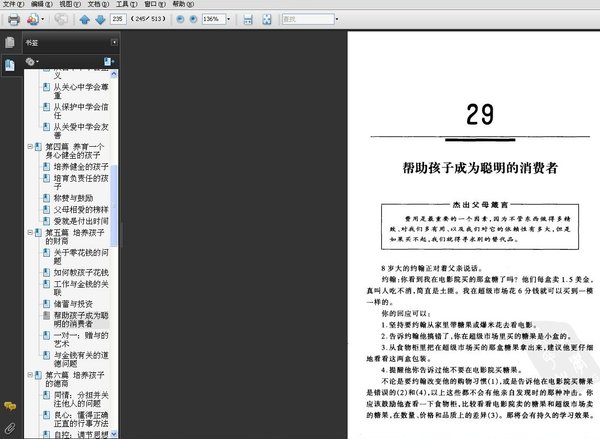
Task: Select bookmark 与金钱有关的道德问题
Action: tap(81, 359)
